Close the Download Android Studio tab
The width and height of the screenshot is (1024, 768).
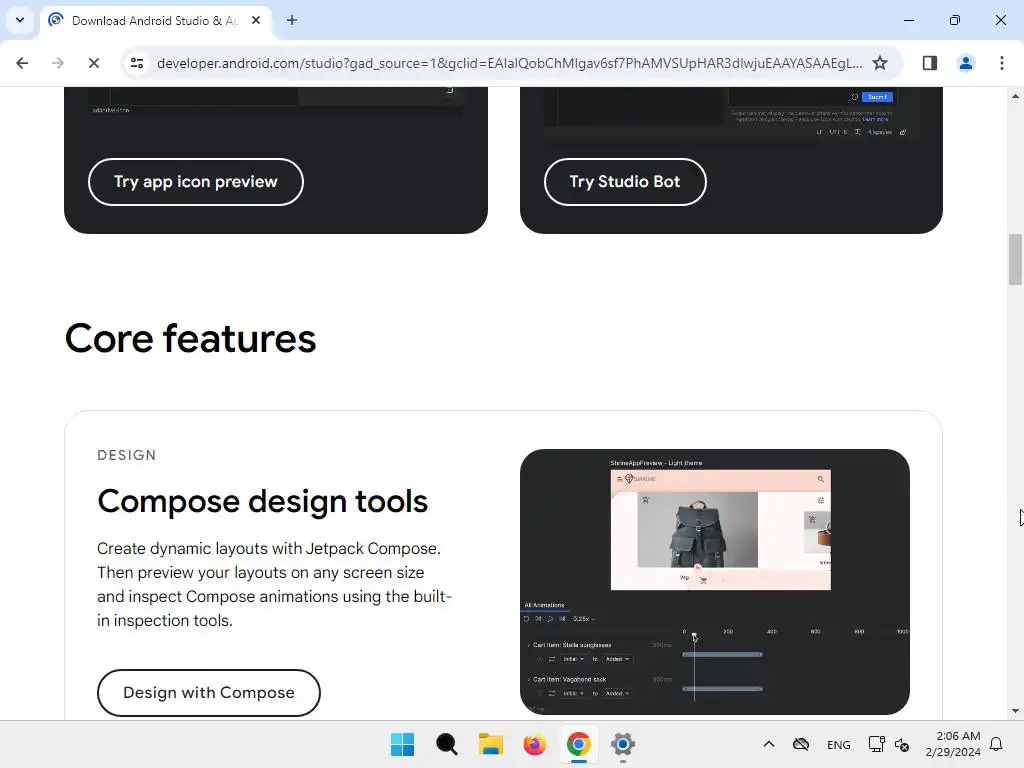point(256,20)
